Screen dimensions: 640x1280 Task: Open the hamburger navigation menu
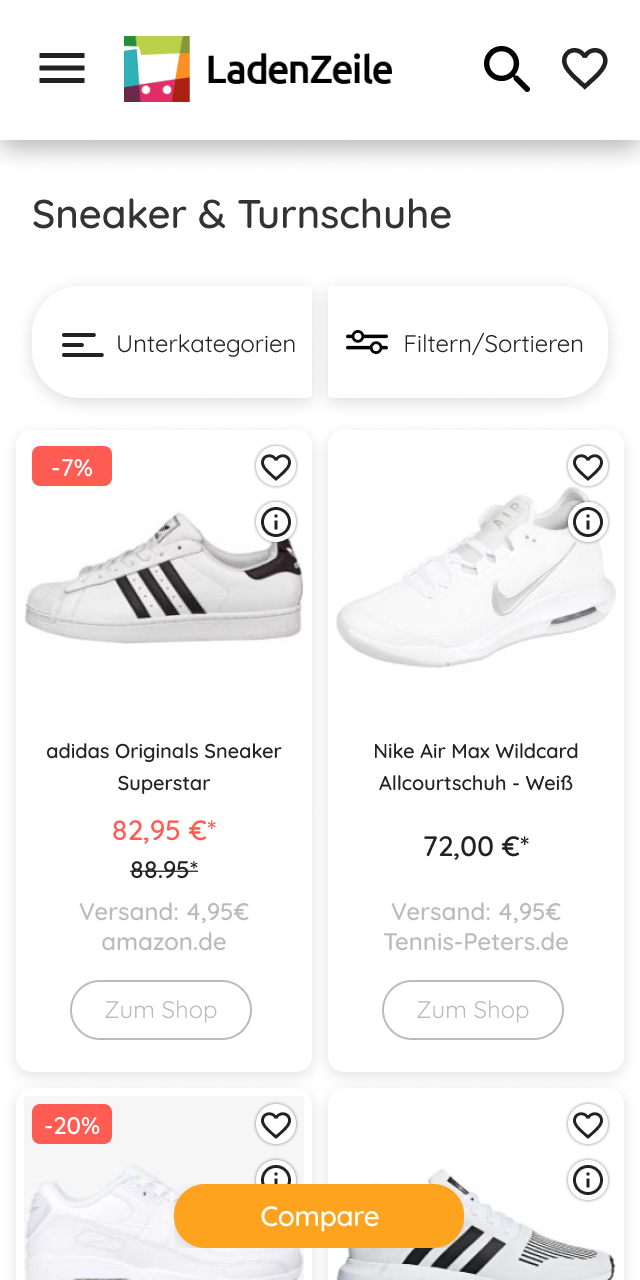[62, 69]
